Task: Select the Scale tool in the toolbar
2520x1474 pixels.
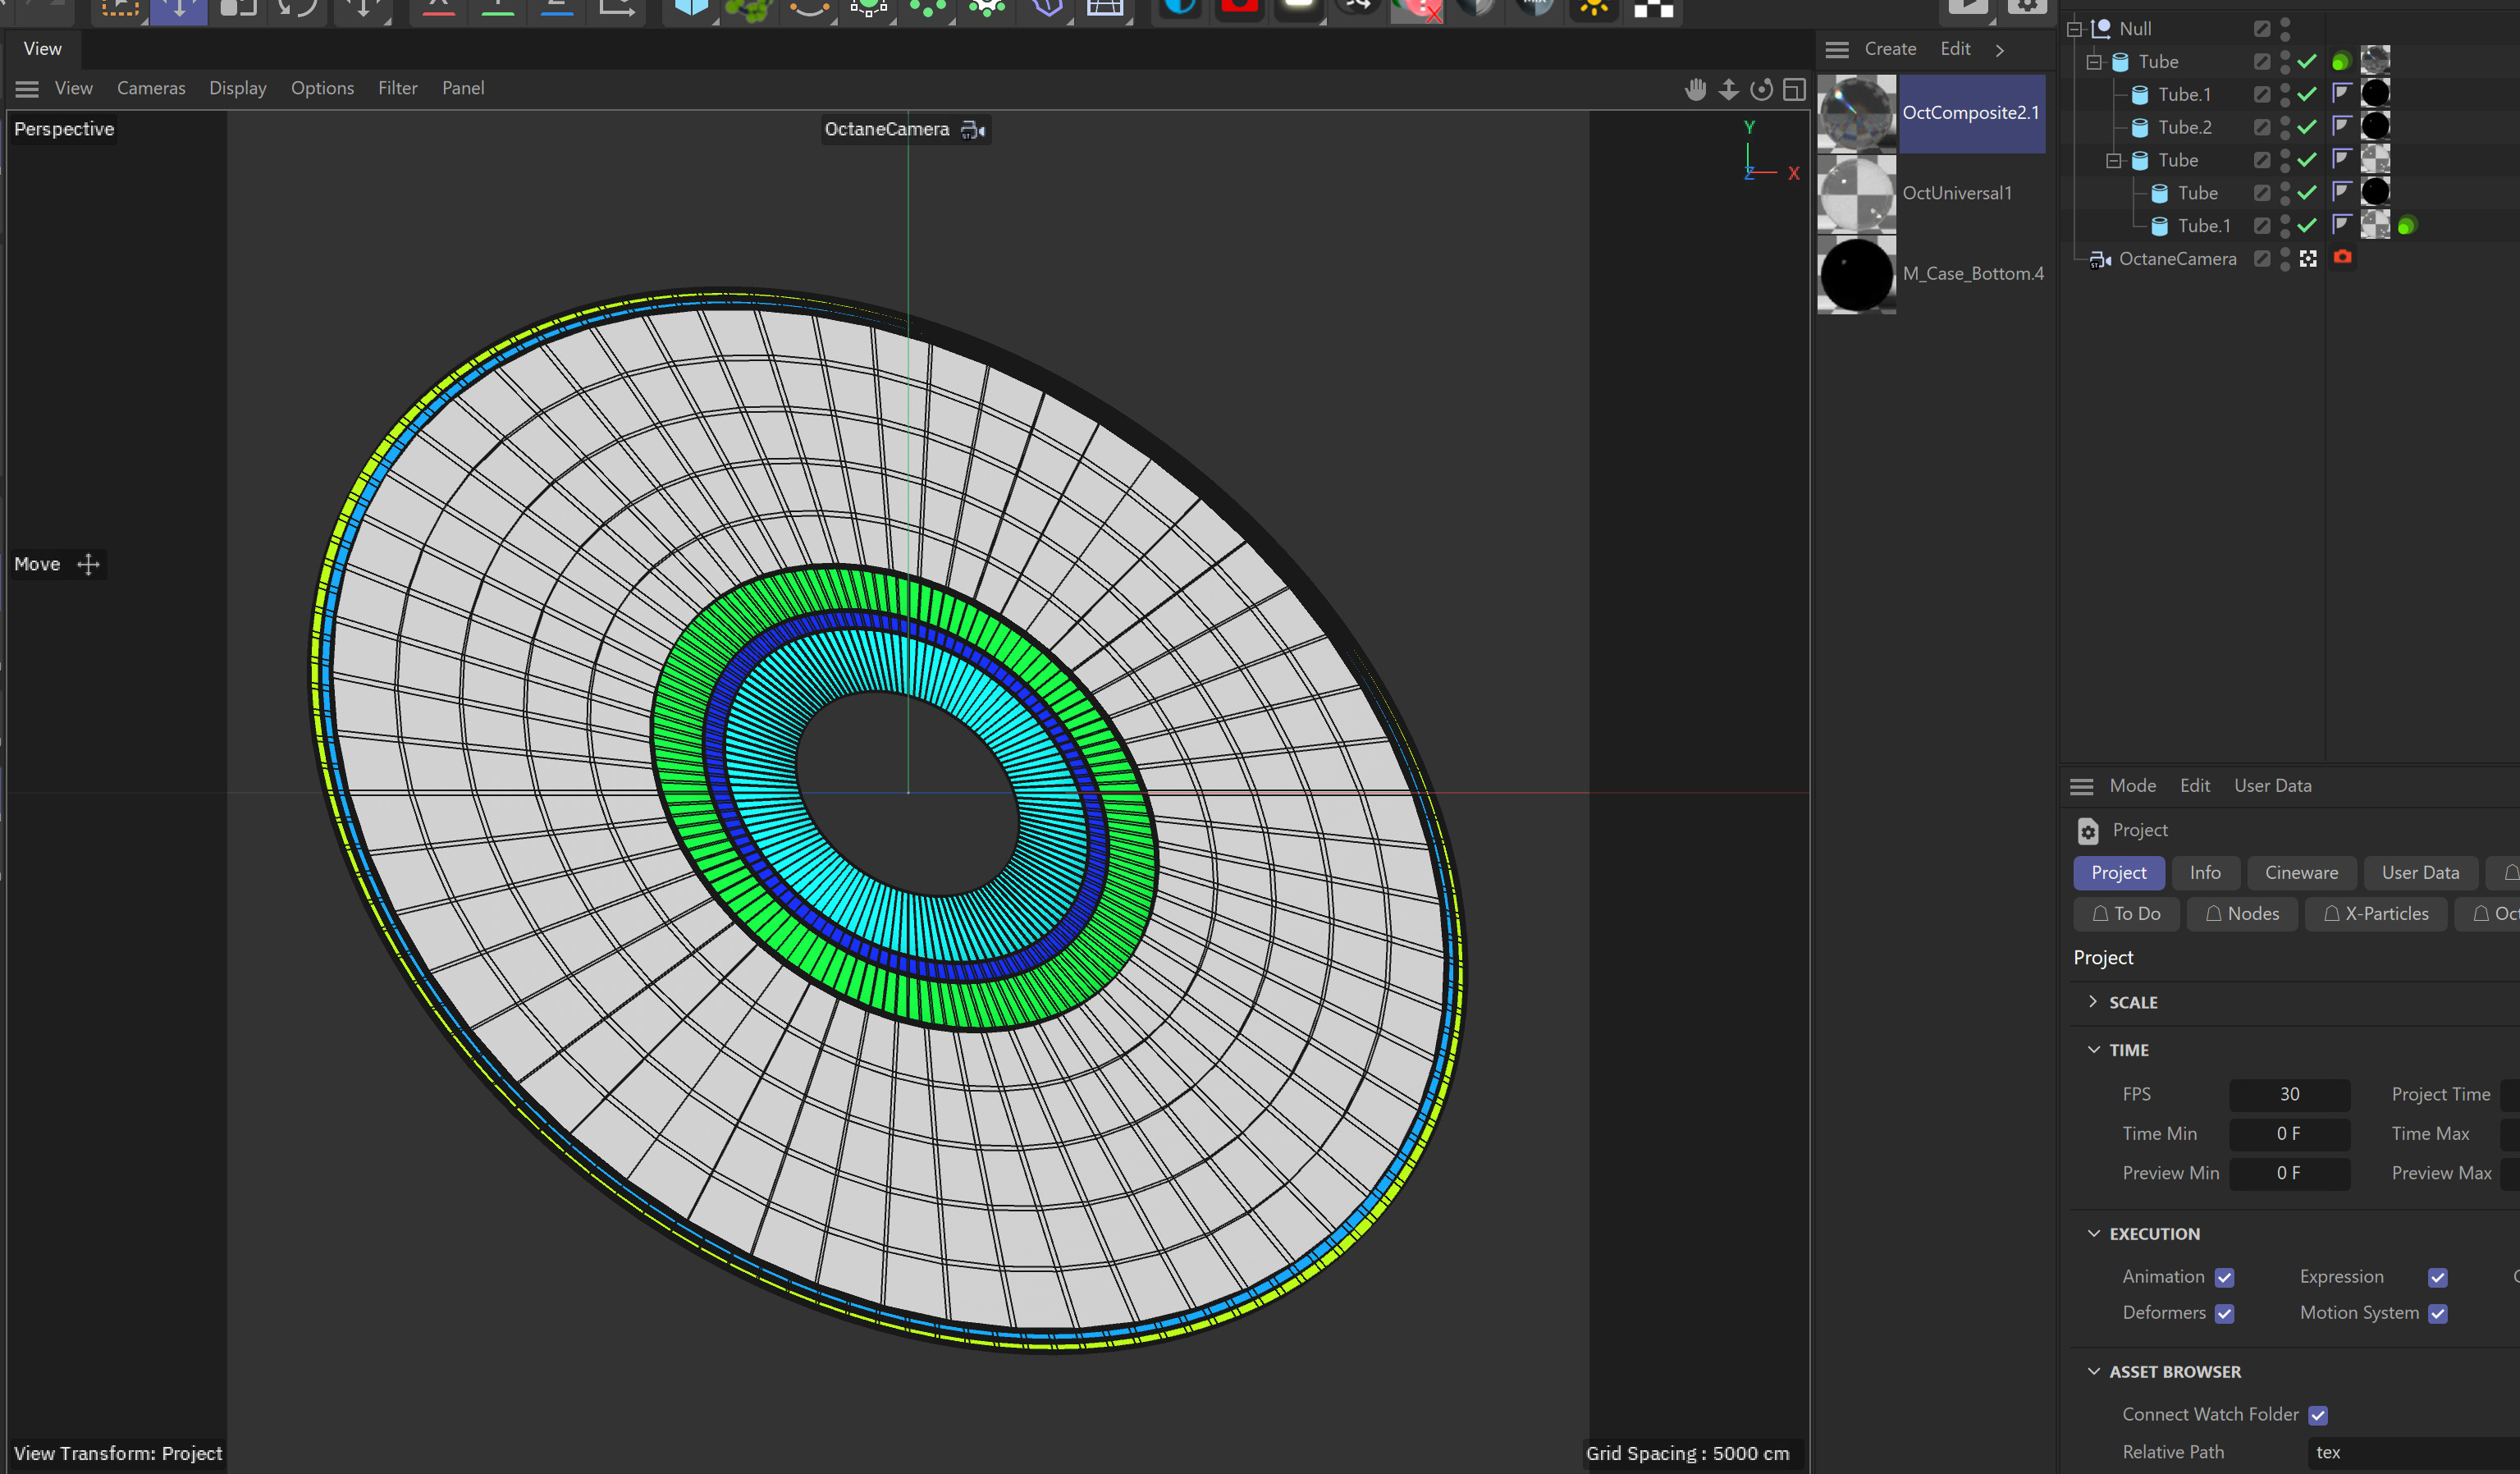Action: (x=238, y=8)
